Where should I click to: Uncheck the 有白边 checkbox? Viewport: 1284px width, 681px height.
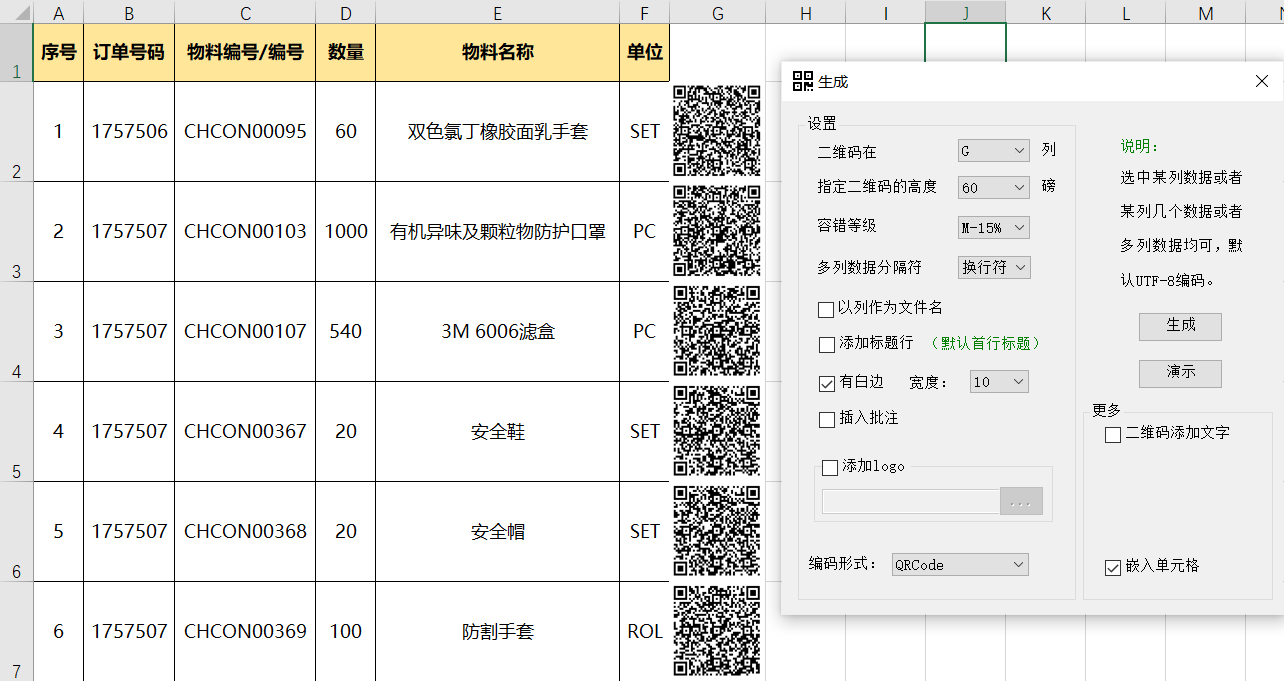click(x=826, y=383)
